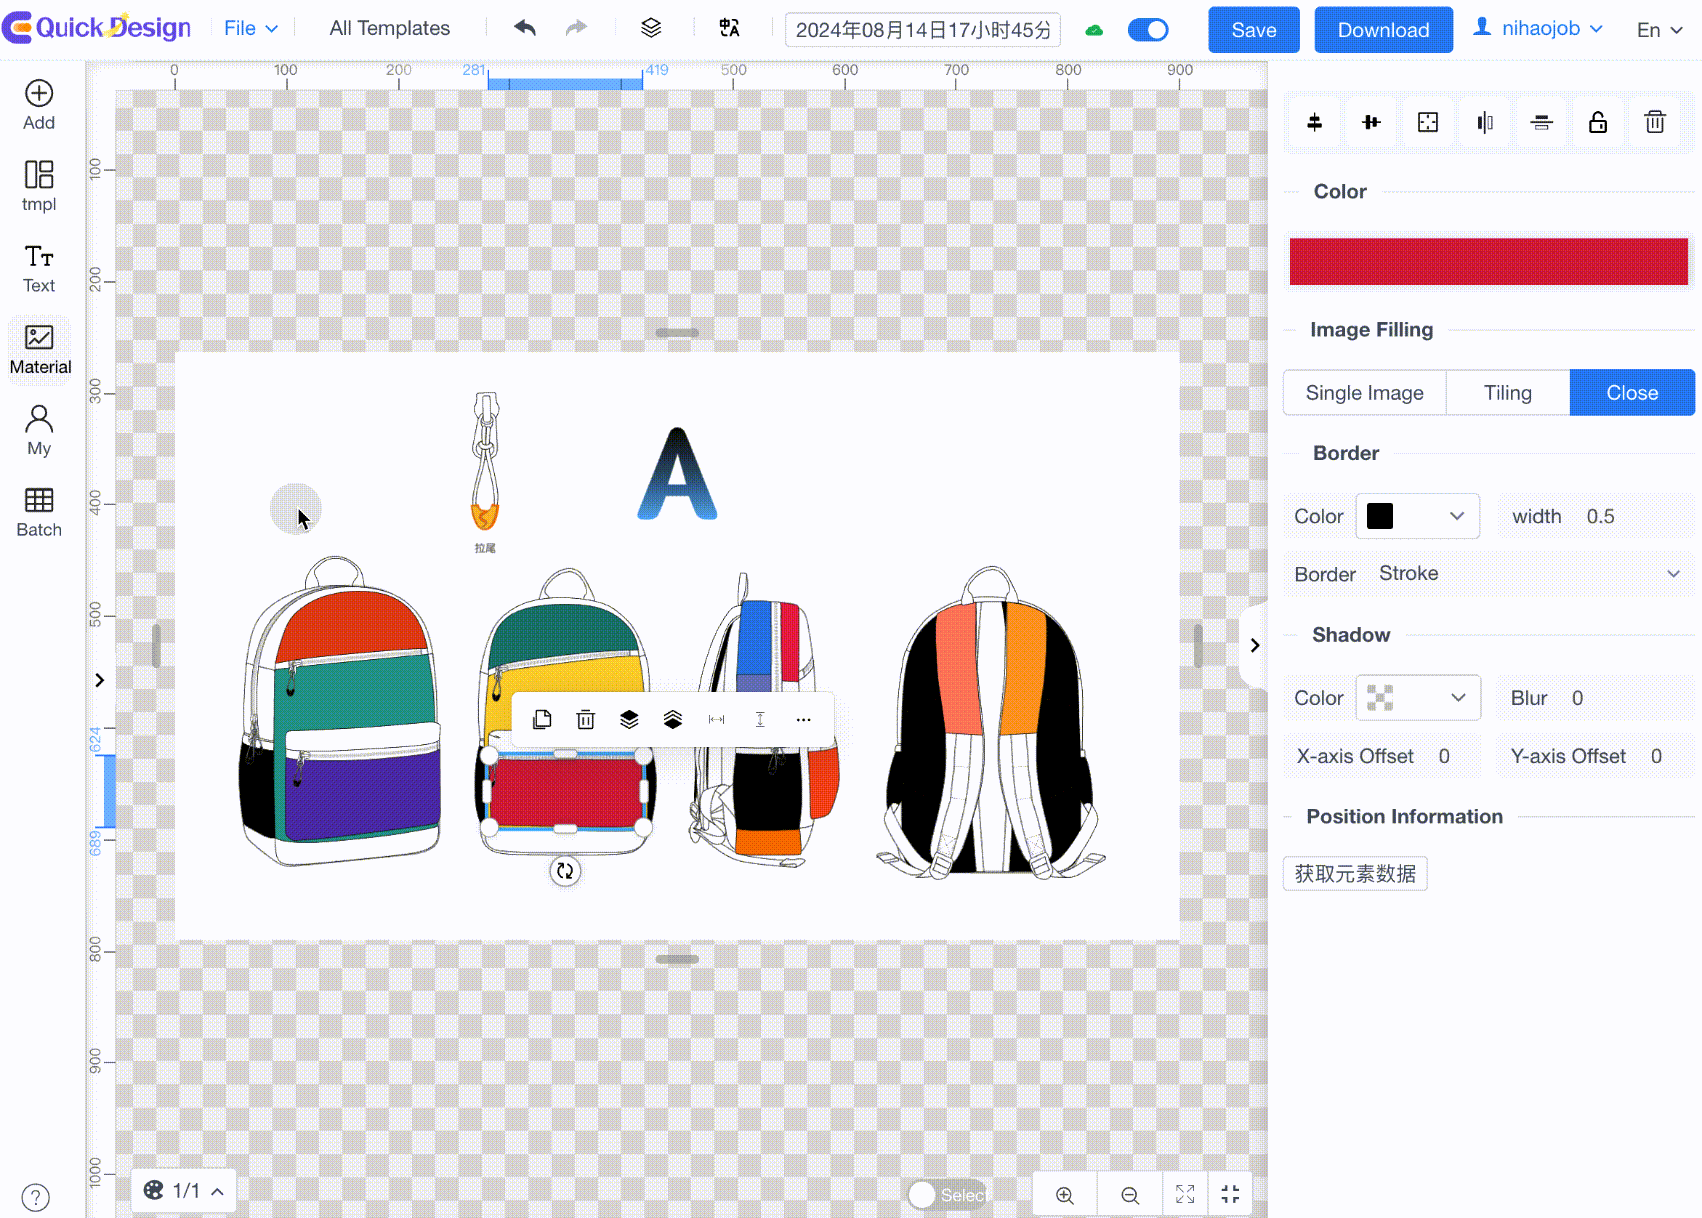Move layer down in floating toolbar

(x=629, y=719)
